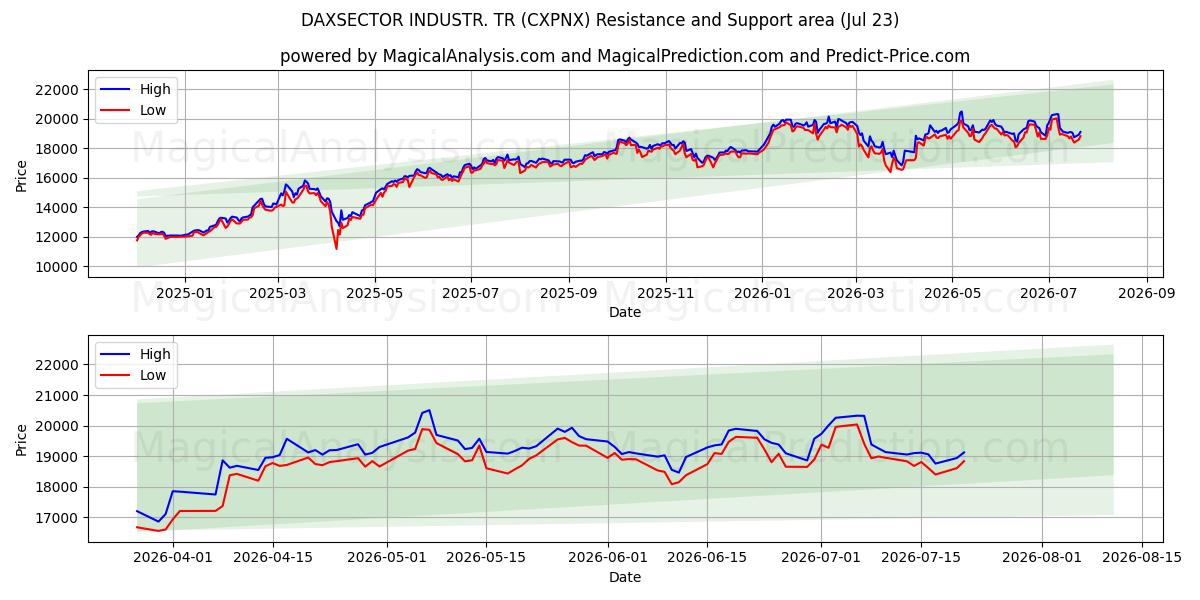Image resolution: width=1200 pixels, height=600 pixels.
Task: Click the subtitle 'powered by MagicalAnalysis.com'
Action: click(x=417, y=56)
